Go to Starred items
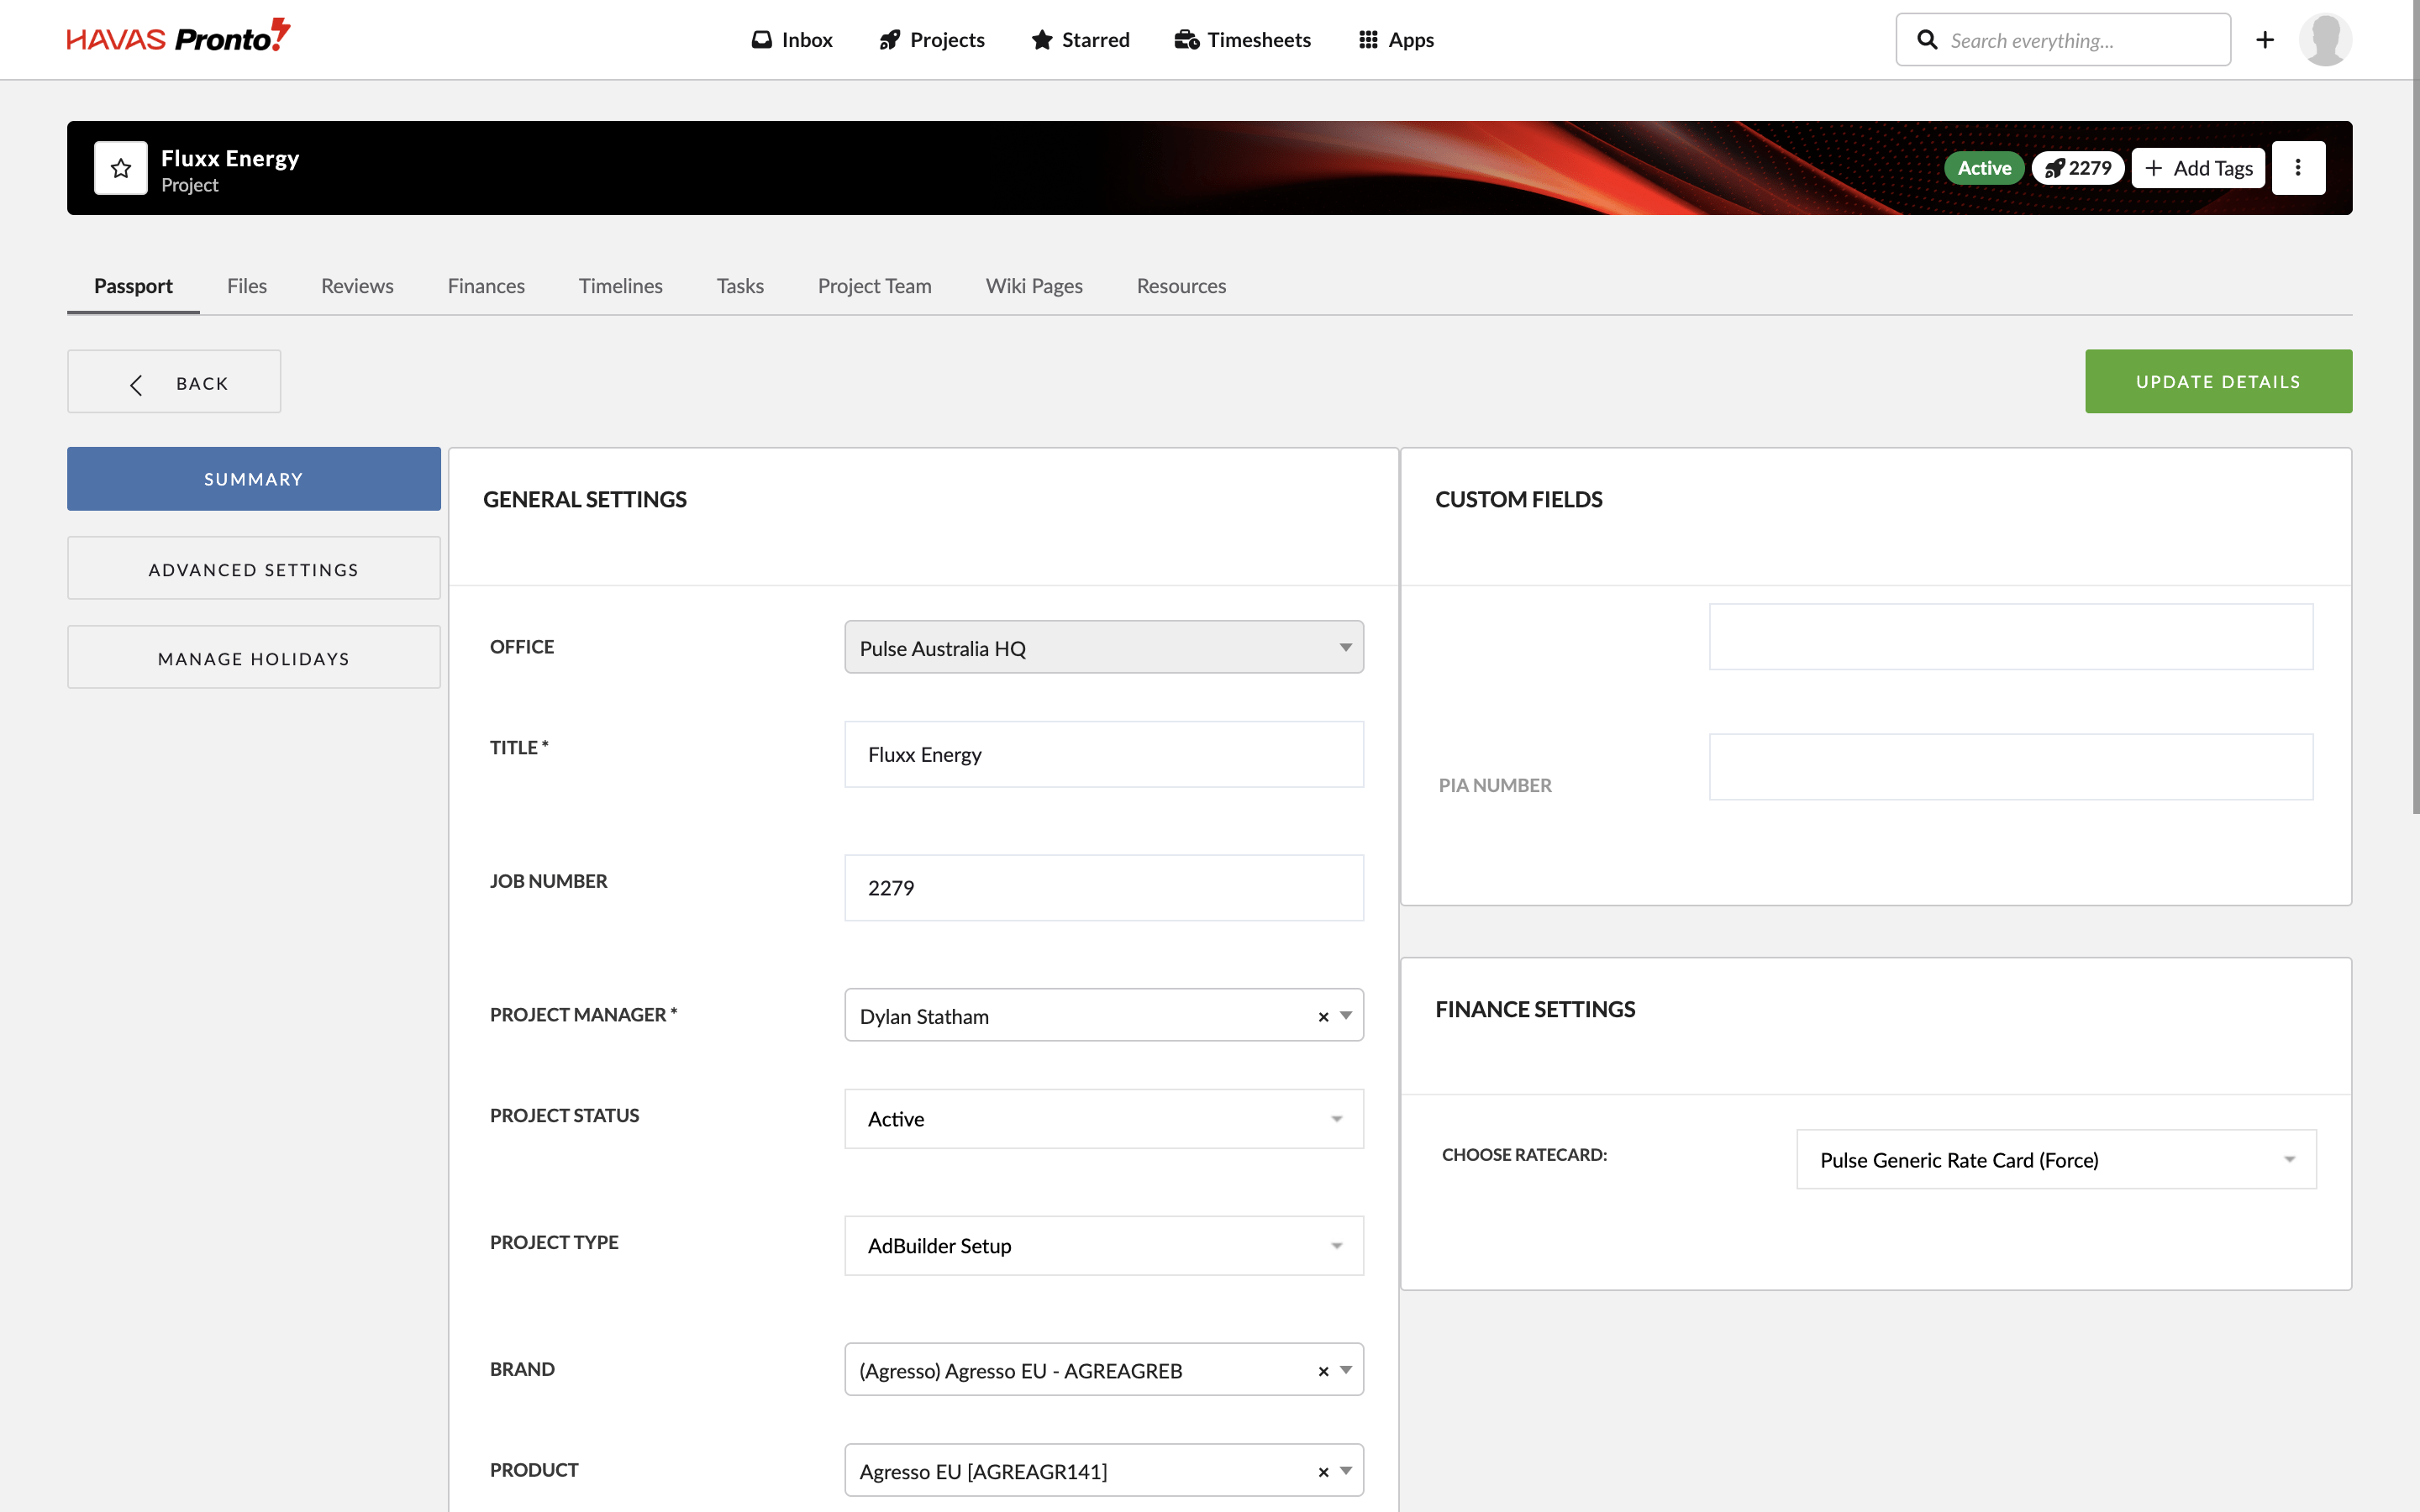 [1080, 40]
